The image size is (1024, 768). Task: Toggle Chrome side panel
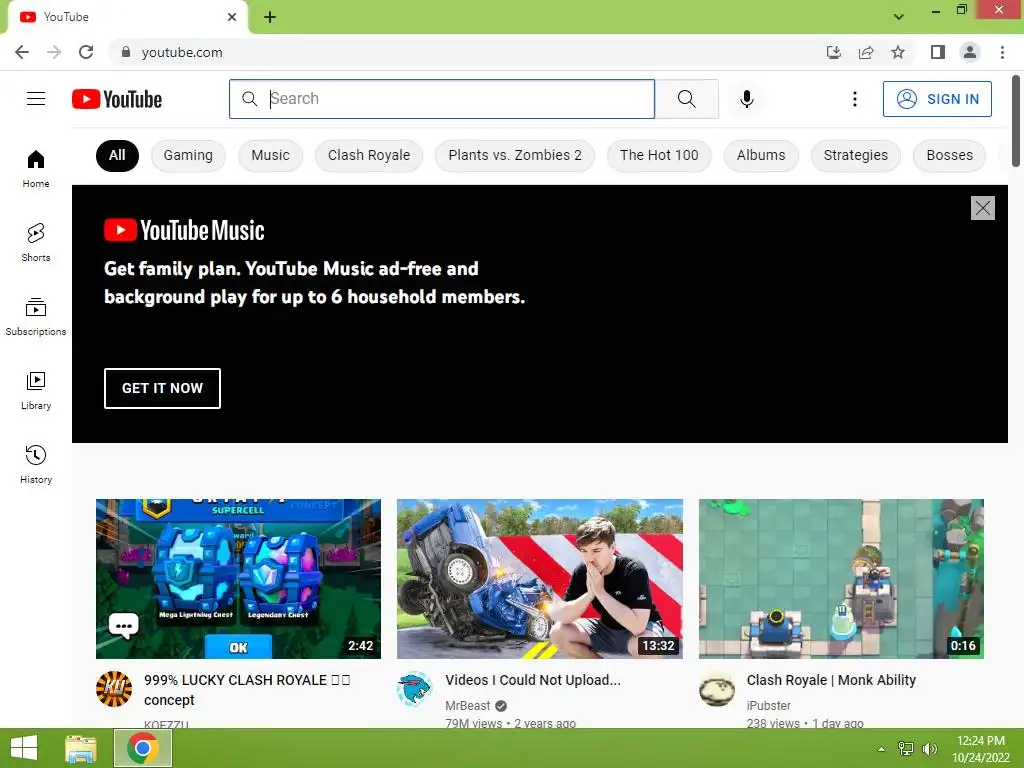click(x=938, y=52)
